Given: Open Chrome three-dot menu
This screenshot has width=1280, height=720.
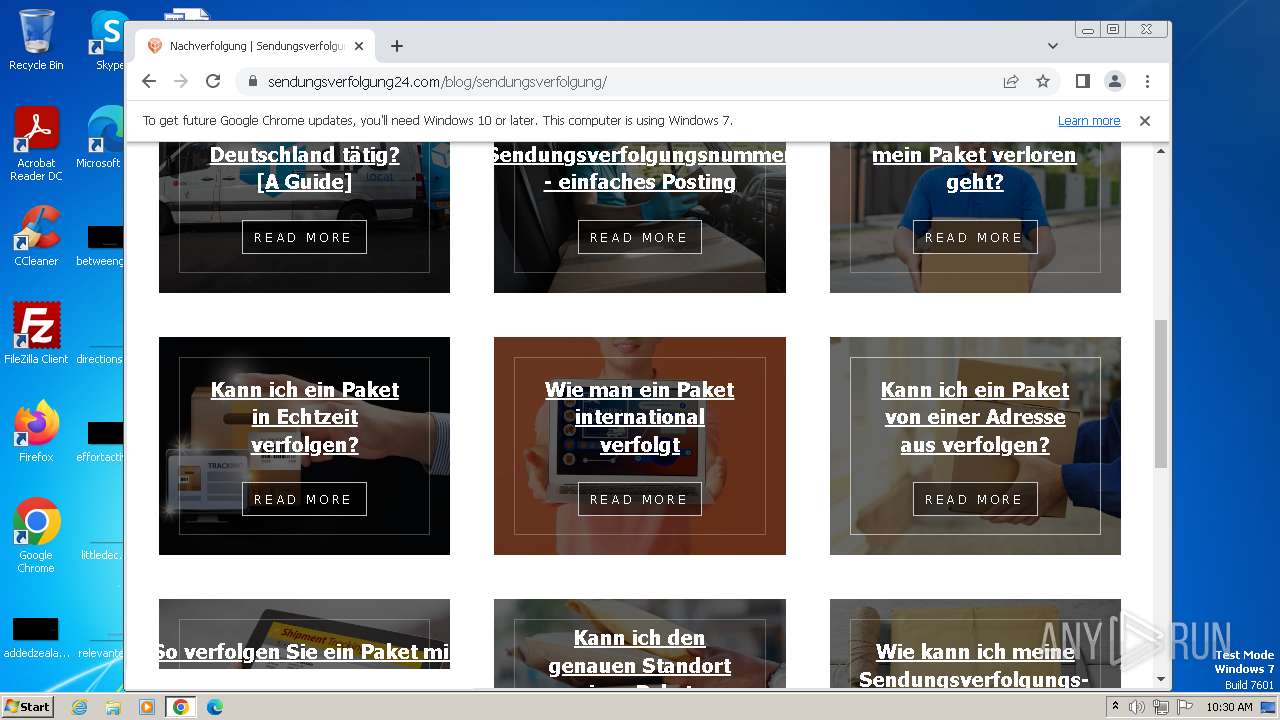Looking at the screenshot, I should pos(1147,81).
